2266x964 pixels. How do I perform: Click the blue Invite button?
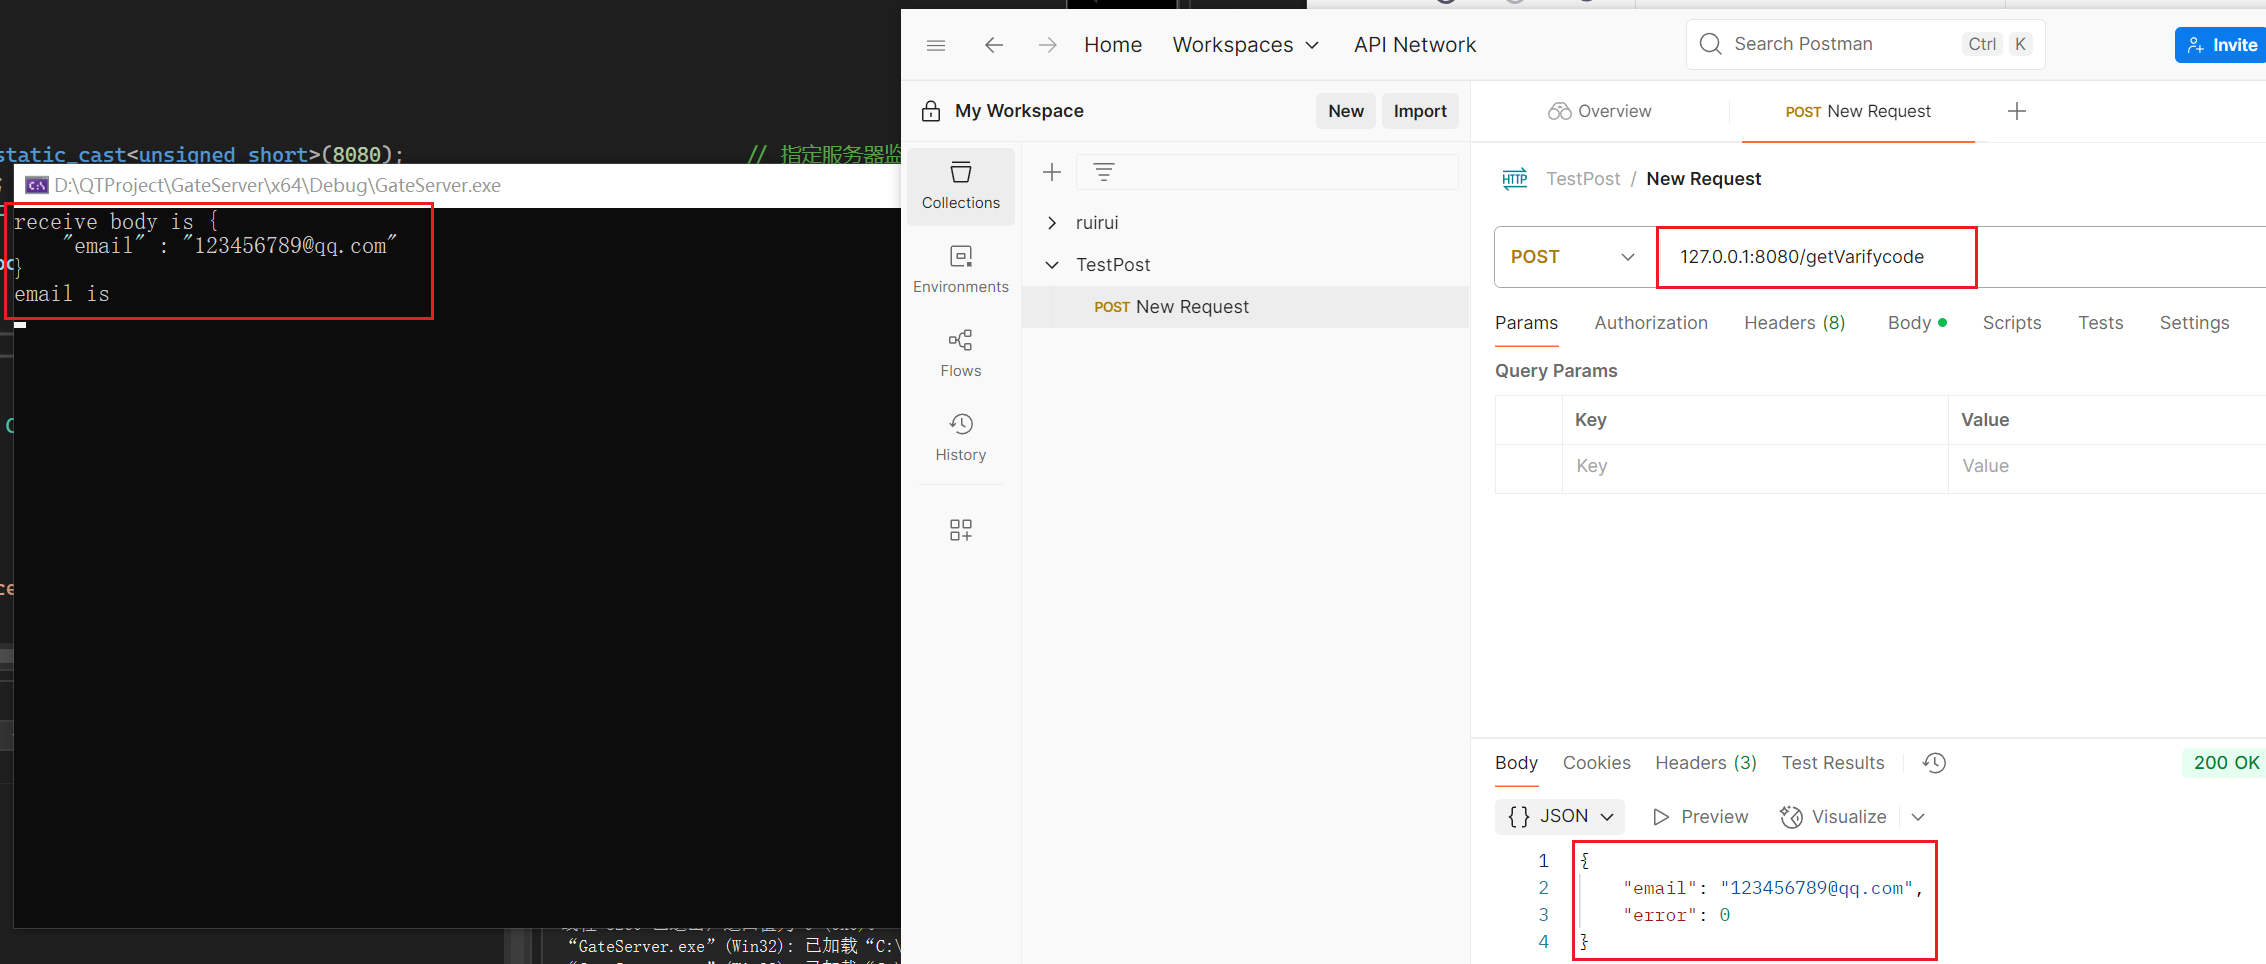pyautogui.click(x=2221, y=45)
